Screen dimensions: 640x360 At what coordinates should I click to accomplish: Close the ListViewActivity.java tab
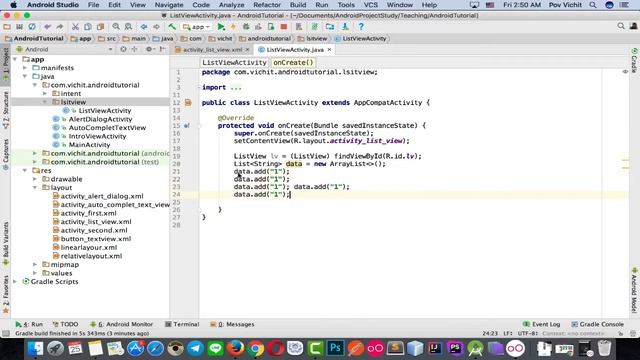point(329,49)
